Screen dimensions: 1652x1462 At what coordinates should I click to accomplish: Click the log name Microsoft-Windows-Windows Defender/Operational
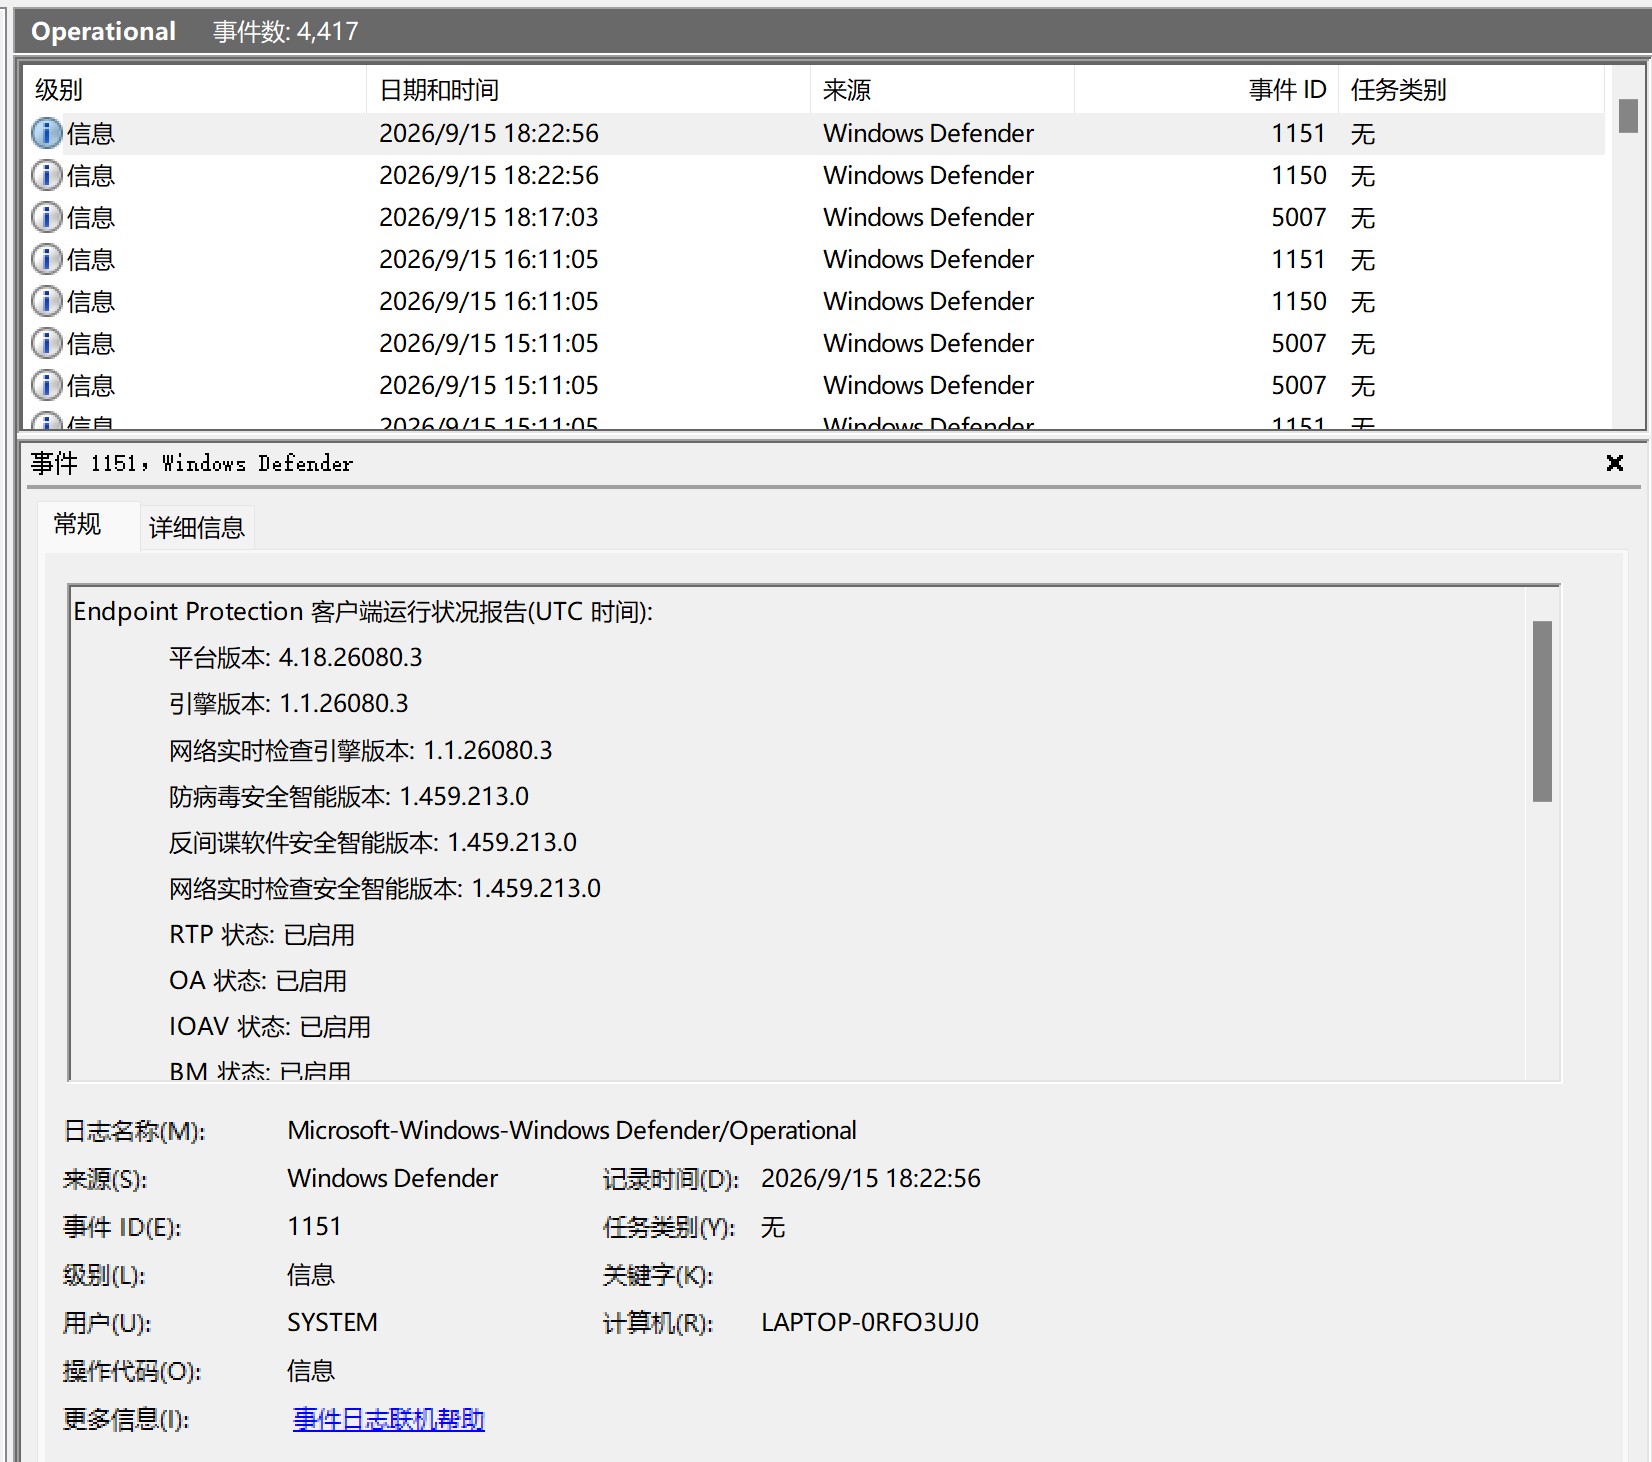(x=571, y=1130)
